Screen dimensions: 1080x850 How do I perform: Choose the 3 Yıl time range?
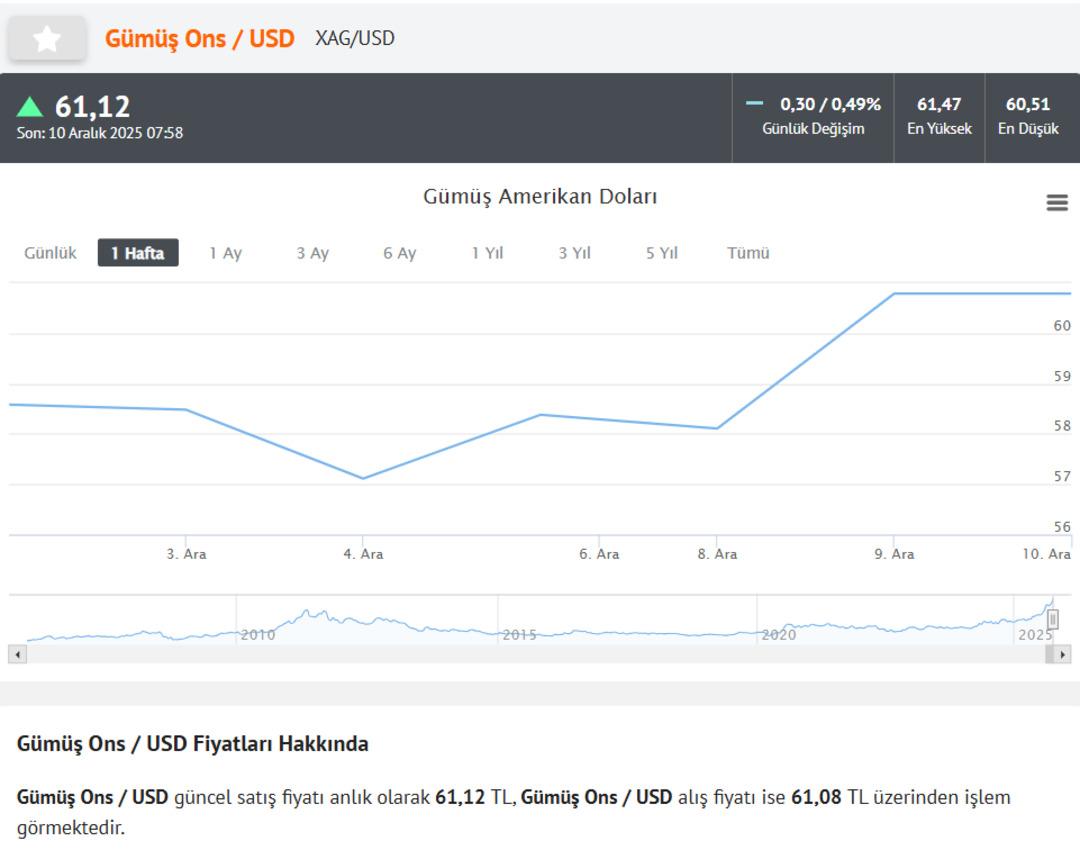point(574,253)
